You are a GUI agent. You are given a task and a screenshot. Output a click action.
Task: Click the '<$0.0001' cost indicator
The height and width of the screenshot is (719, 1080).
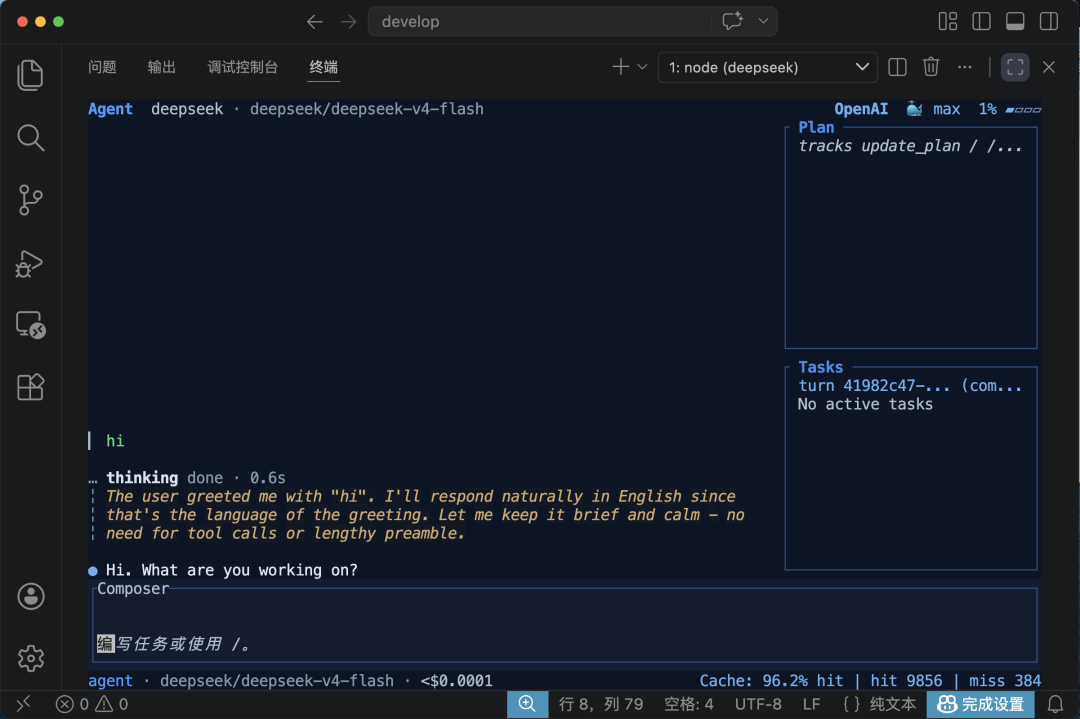(457, 680)
